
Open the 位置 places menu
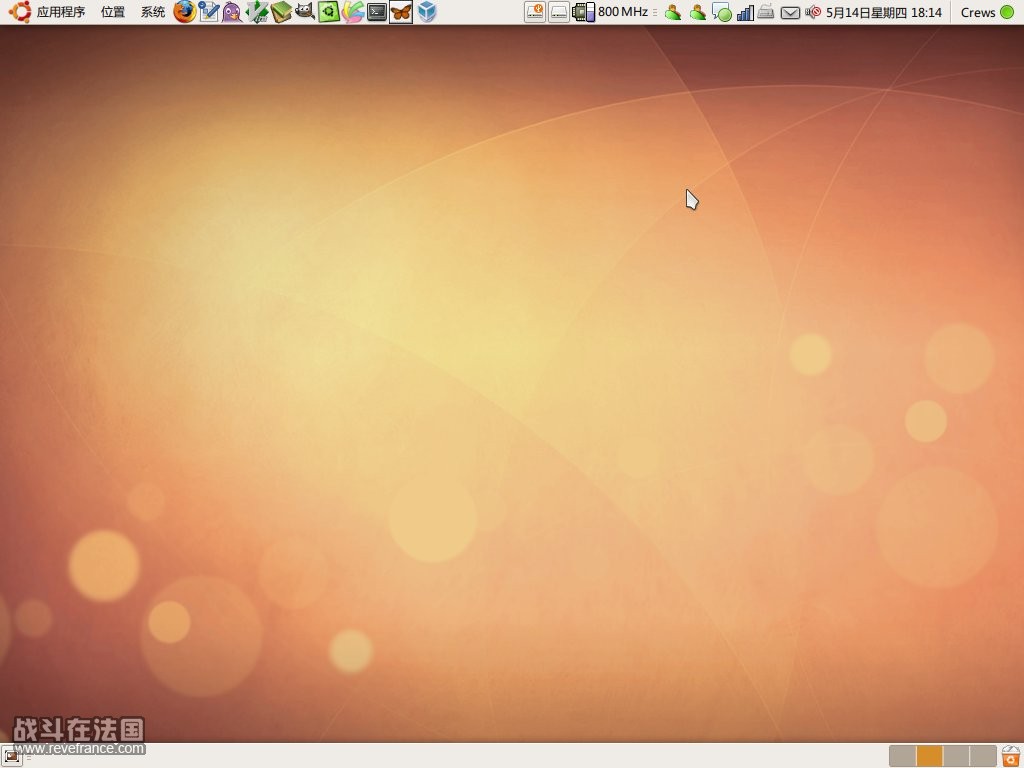point(112,12)
